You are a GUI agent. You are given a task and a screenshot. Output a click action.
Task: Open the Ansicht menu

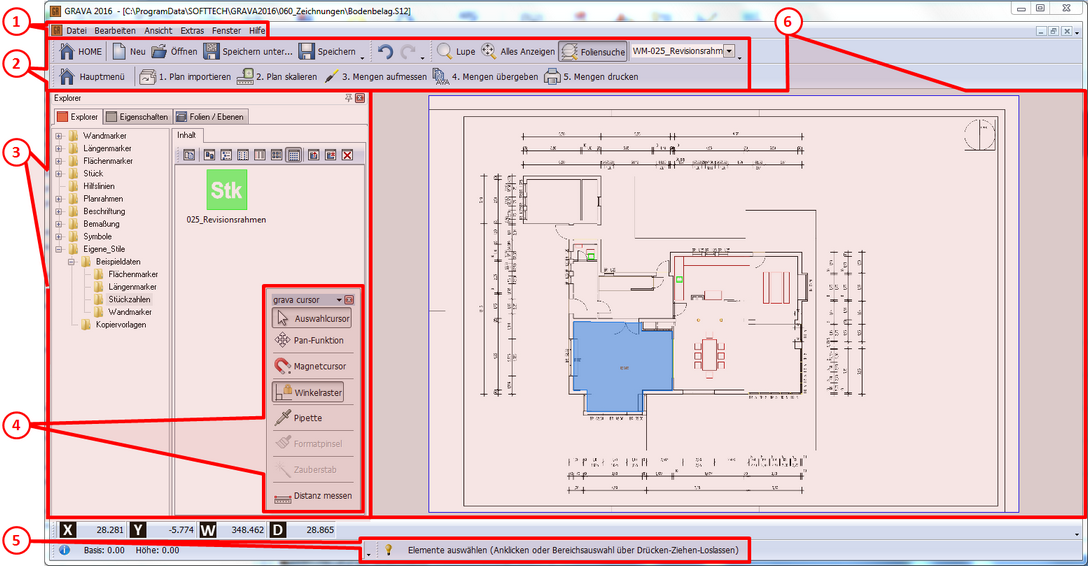[158, 31]
